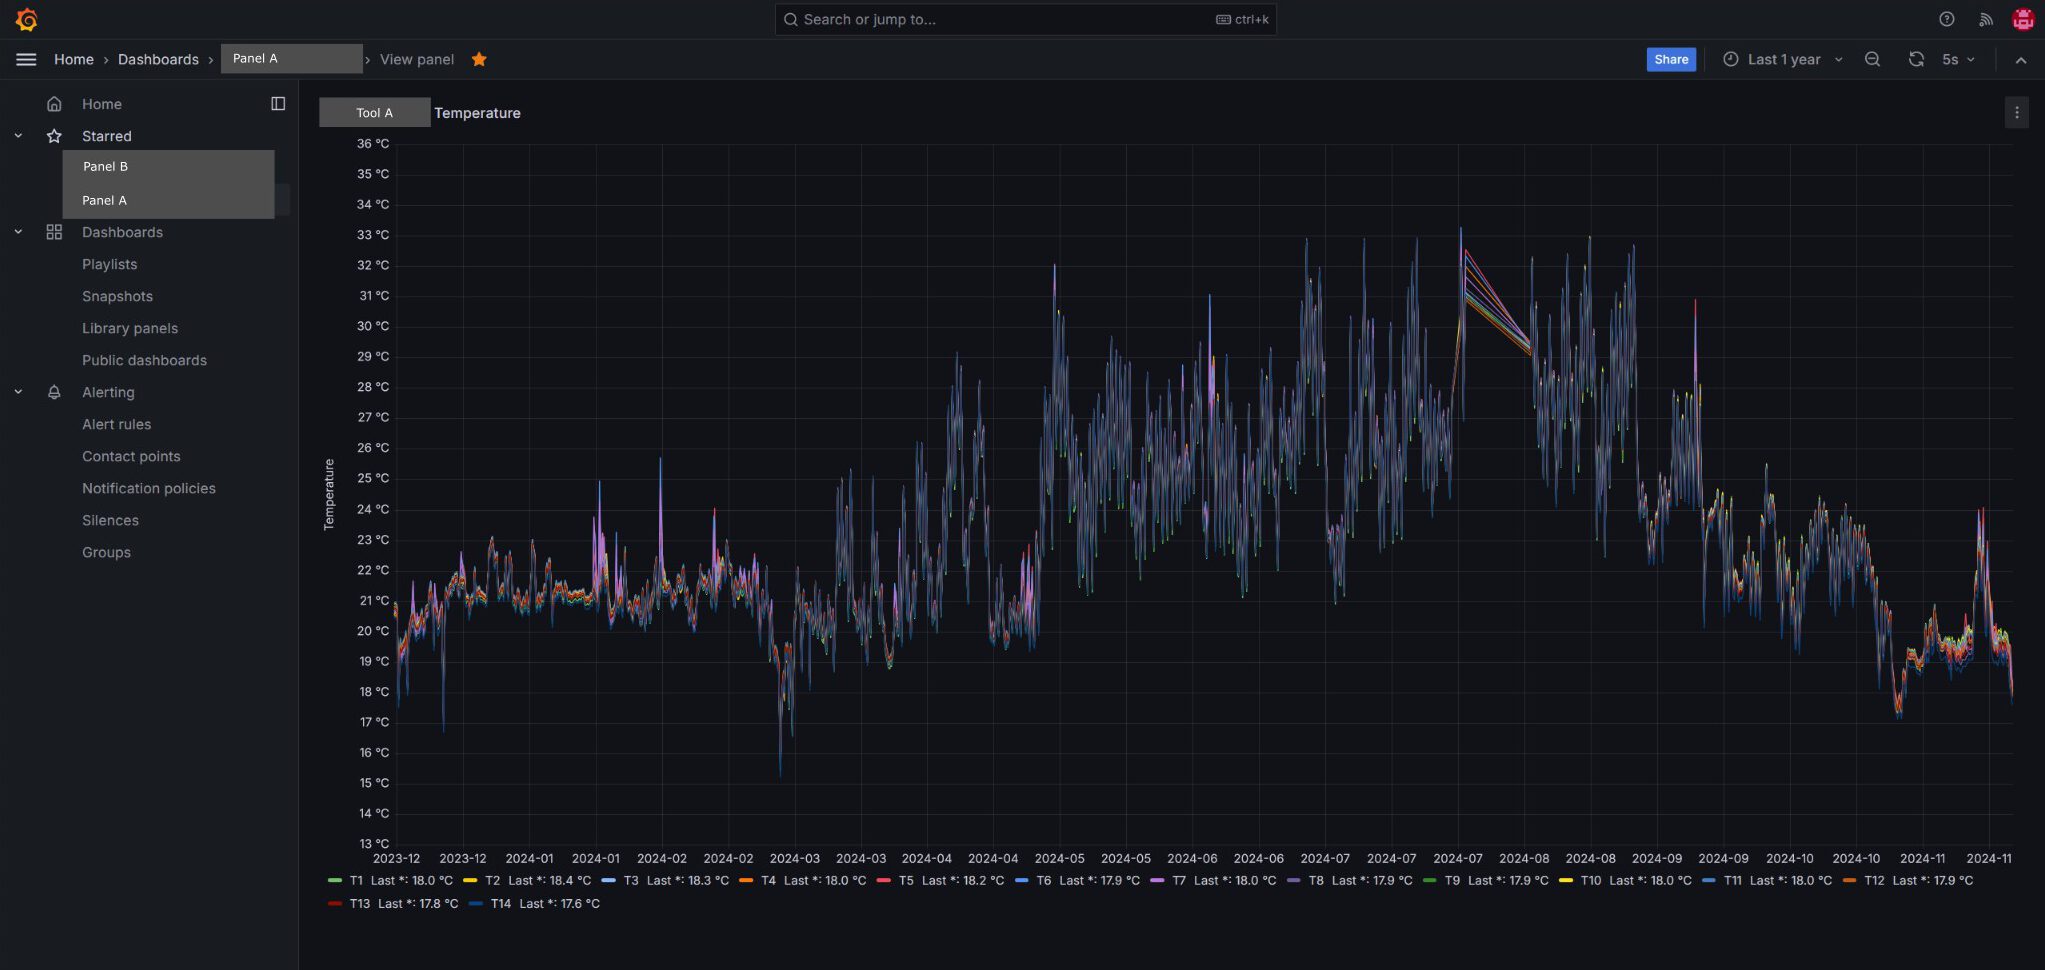Click the Dashboards breadcrumb link

(158, 60)
